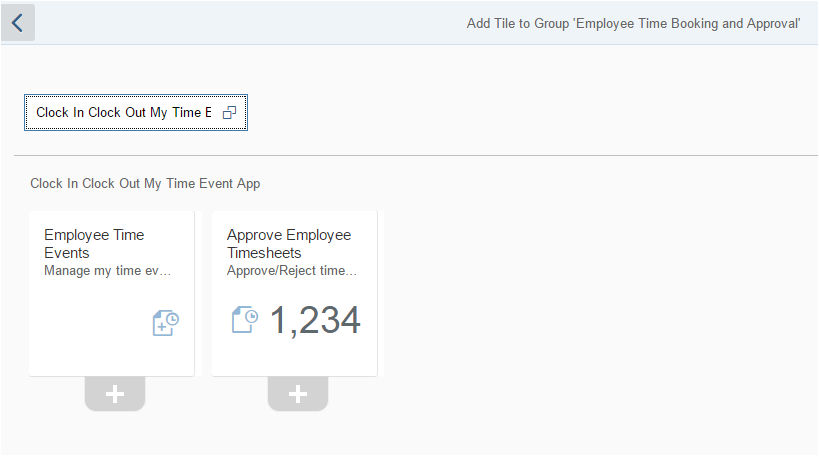Click the Approve Employee Timesheets tile title
Viewport: 819px width, 456px height.
tap(289, 244)
